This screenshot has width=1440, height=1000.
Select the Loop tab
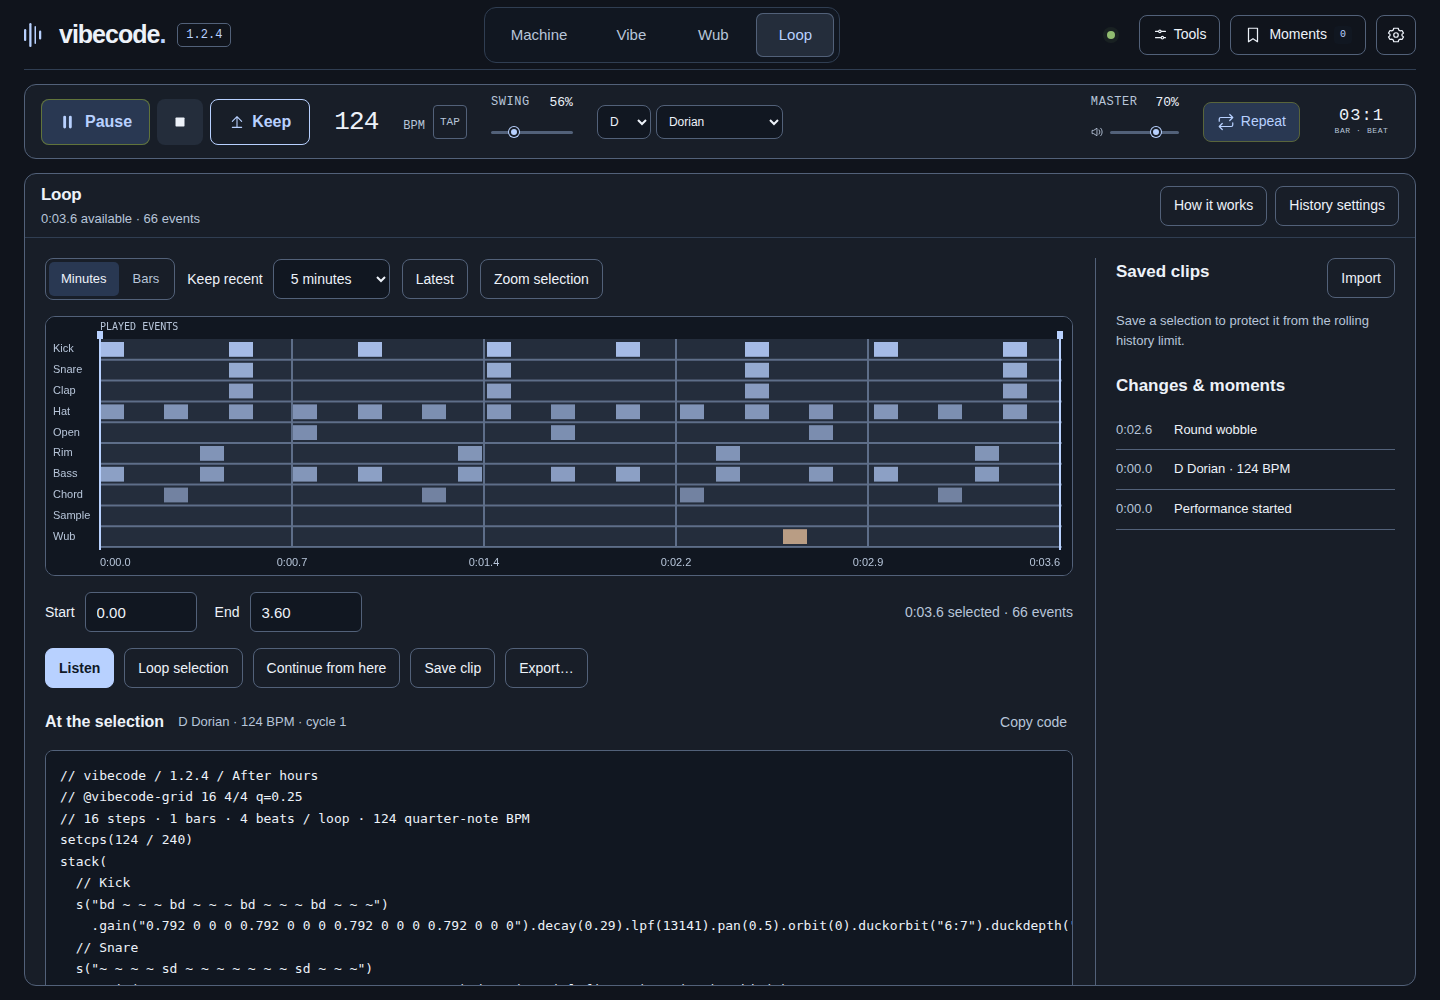[795, 35]
